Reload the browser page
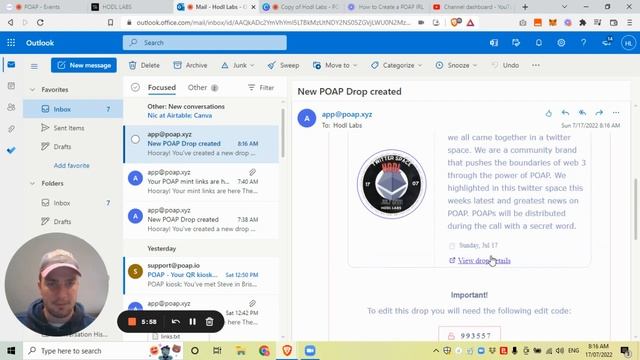The width and height of the screenshot is (640, 360). [40, 22]
